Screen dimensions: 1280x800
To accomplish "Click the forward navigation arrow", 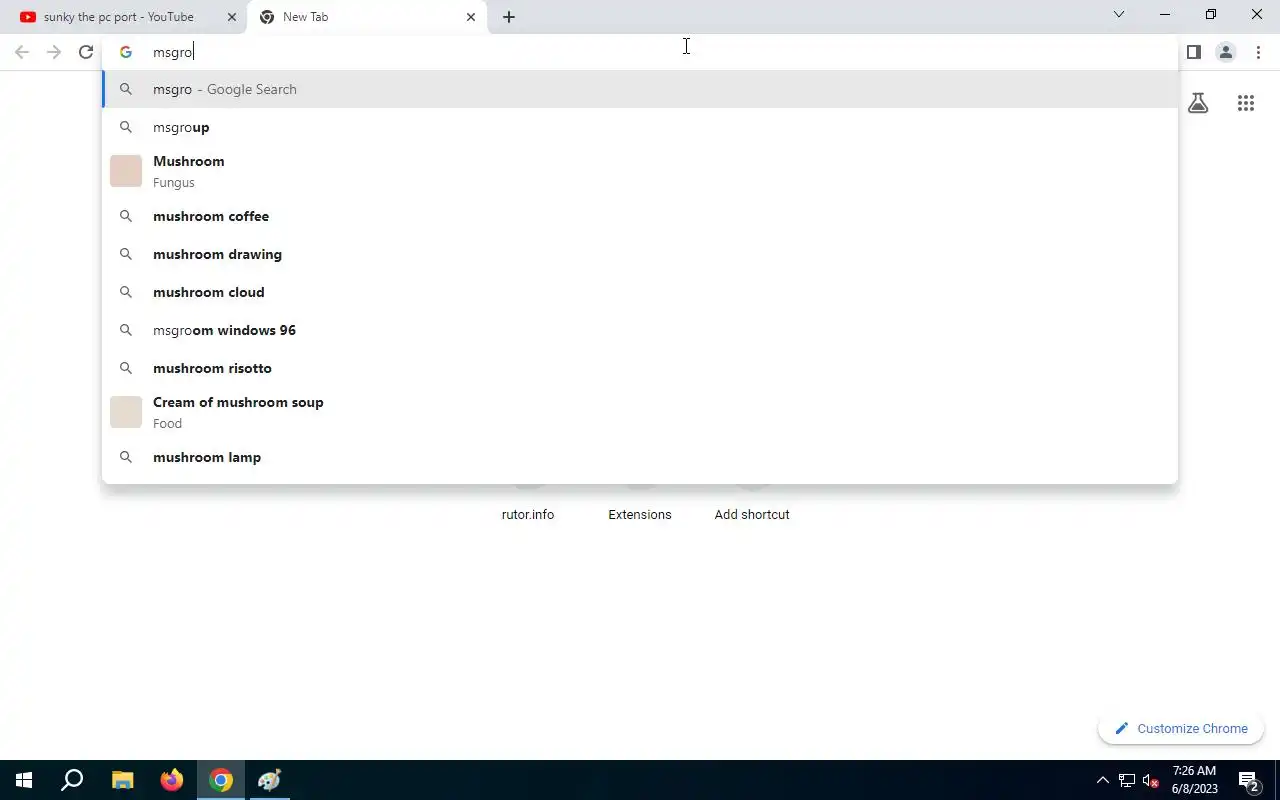I will 54,52.
